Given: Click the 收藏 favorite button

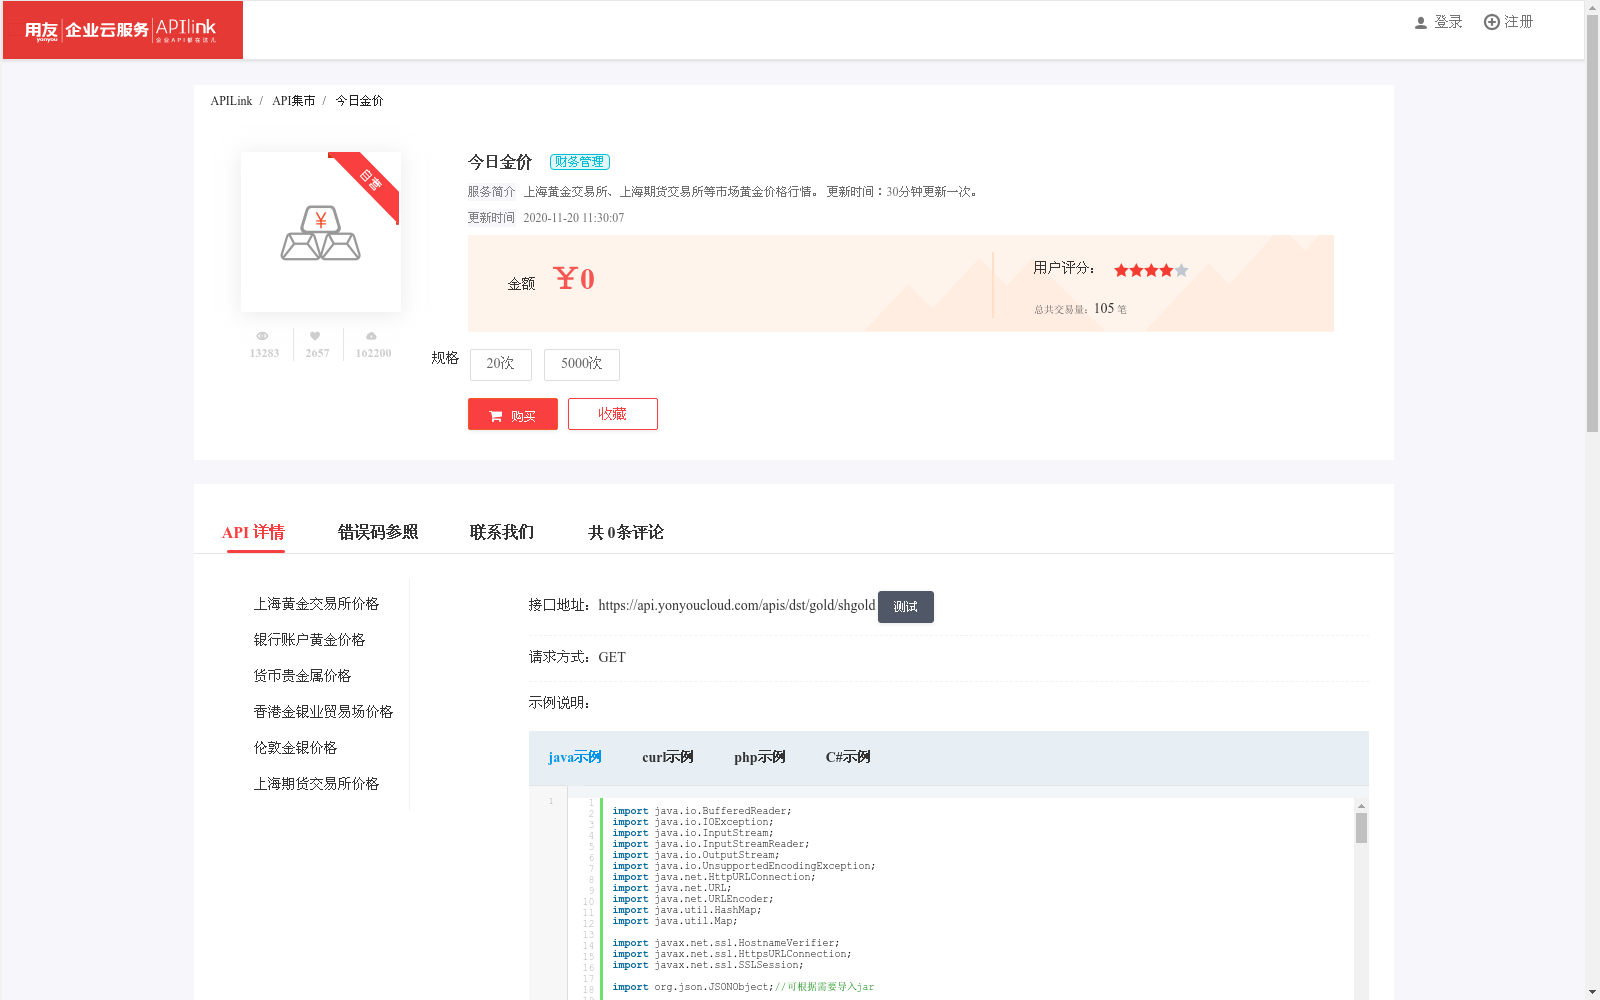Looking at the screenshot, I should tap(613, 414).
